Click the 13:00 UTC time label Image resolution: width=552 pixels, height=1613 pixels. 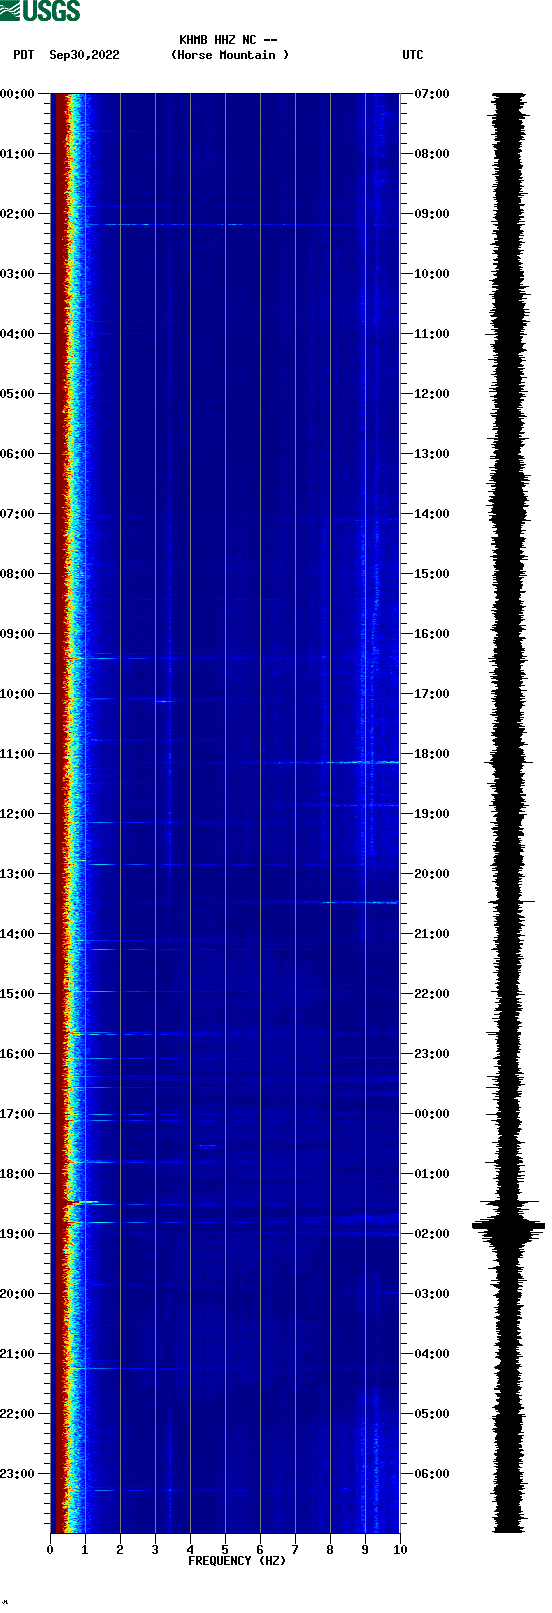[432, 454]
